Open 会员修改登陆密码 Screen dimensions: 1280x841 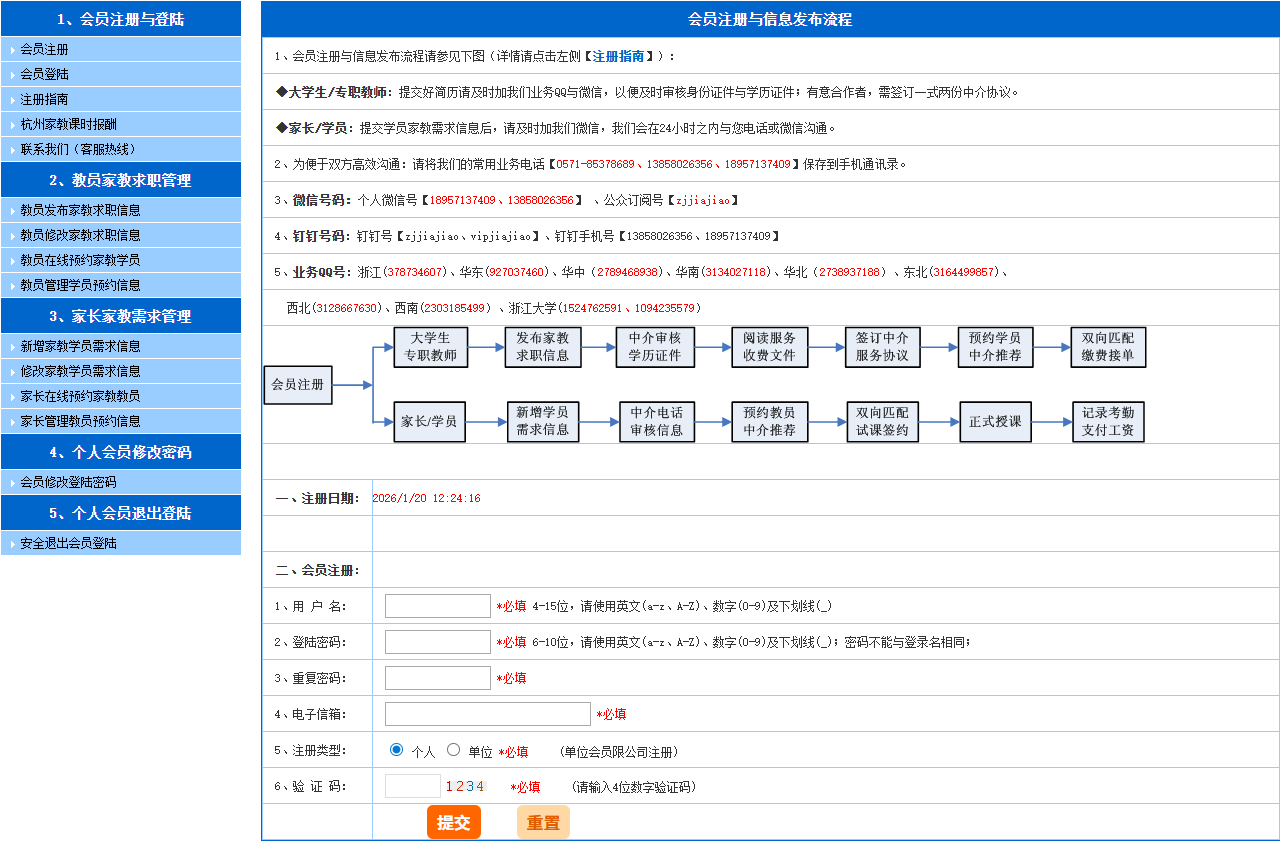[x=68, y=482]
